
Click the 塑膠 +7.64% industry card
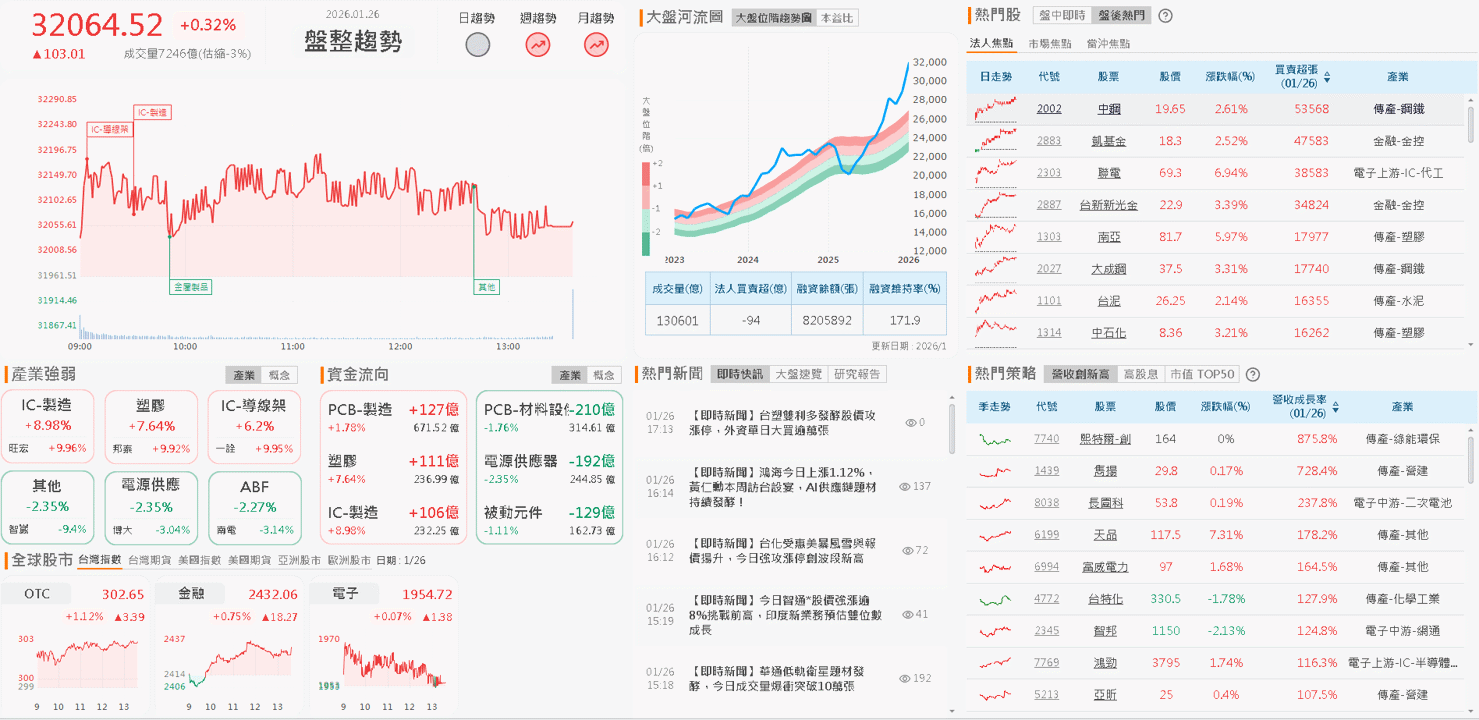151,427
